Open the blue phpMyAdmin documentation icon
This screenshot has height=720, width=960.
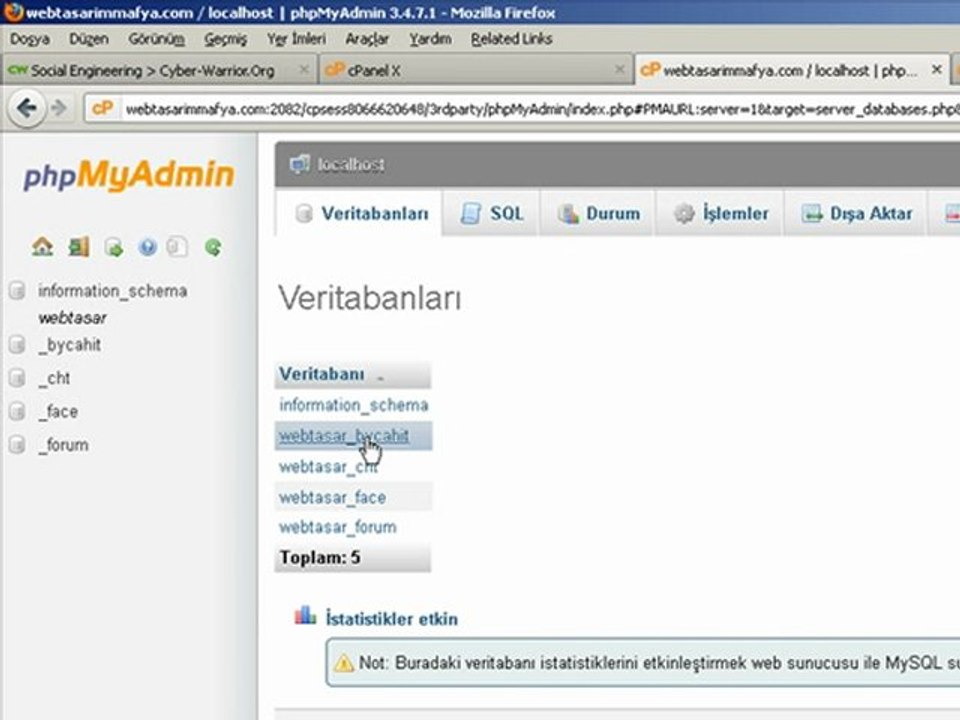(x=148, y=247)
